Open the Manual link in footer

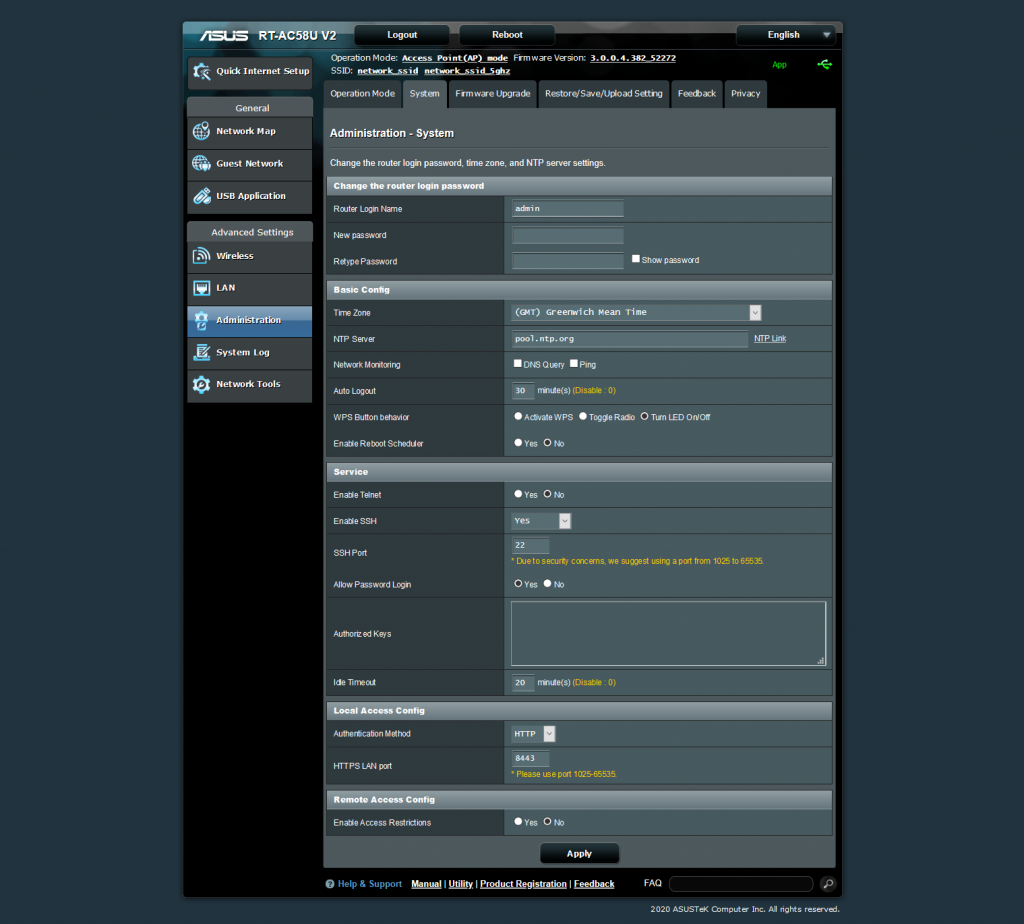[426, 884]
